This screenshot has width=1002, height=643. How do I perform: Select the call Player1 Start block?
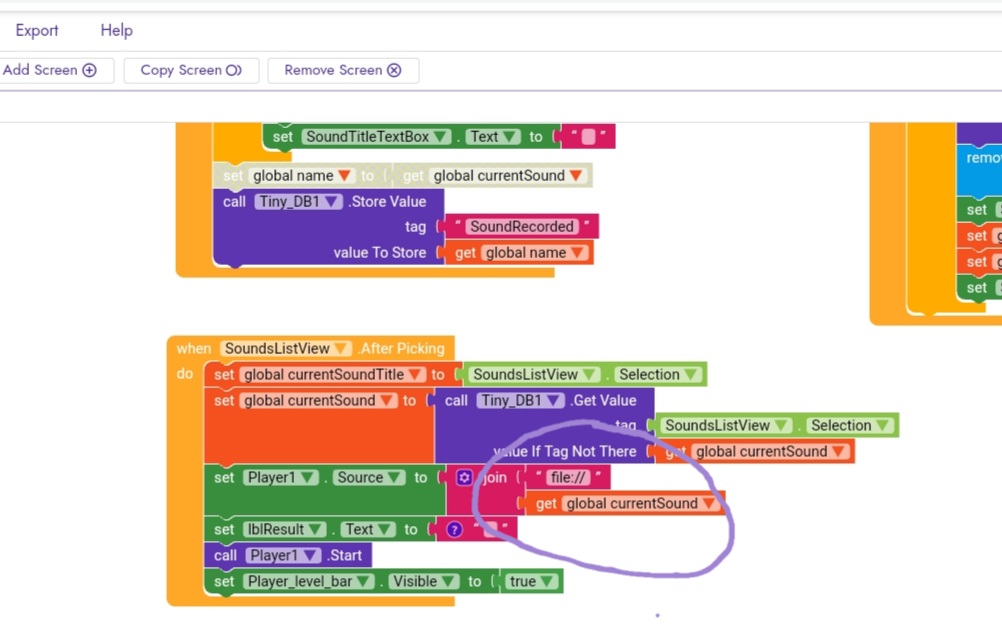tap(225, 556)
